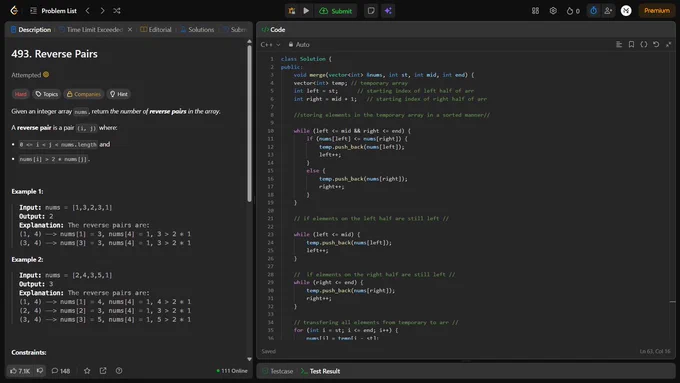Click the Premium button
The image size is (680, 383).
click(657, 11)
